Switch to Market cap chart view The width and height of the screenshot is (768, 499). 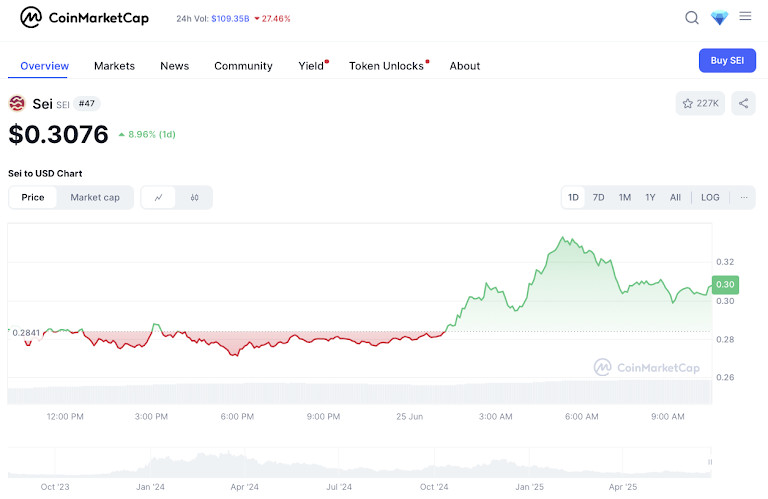(95, 197)
